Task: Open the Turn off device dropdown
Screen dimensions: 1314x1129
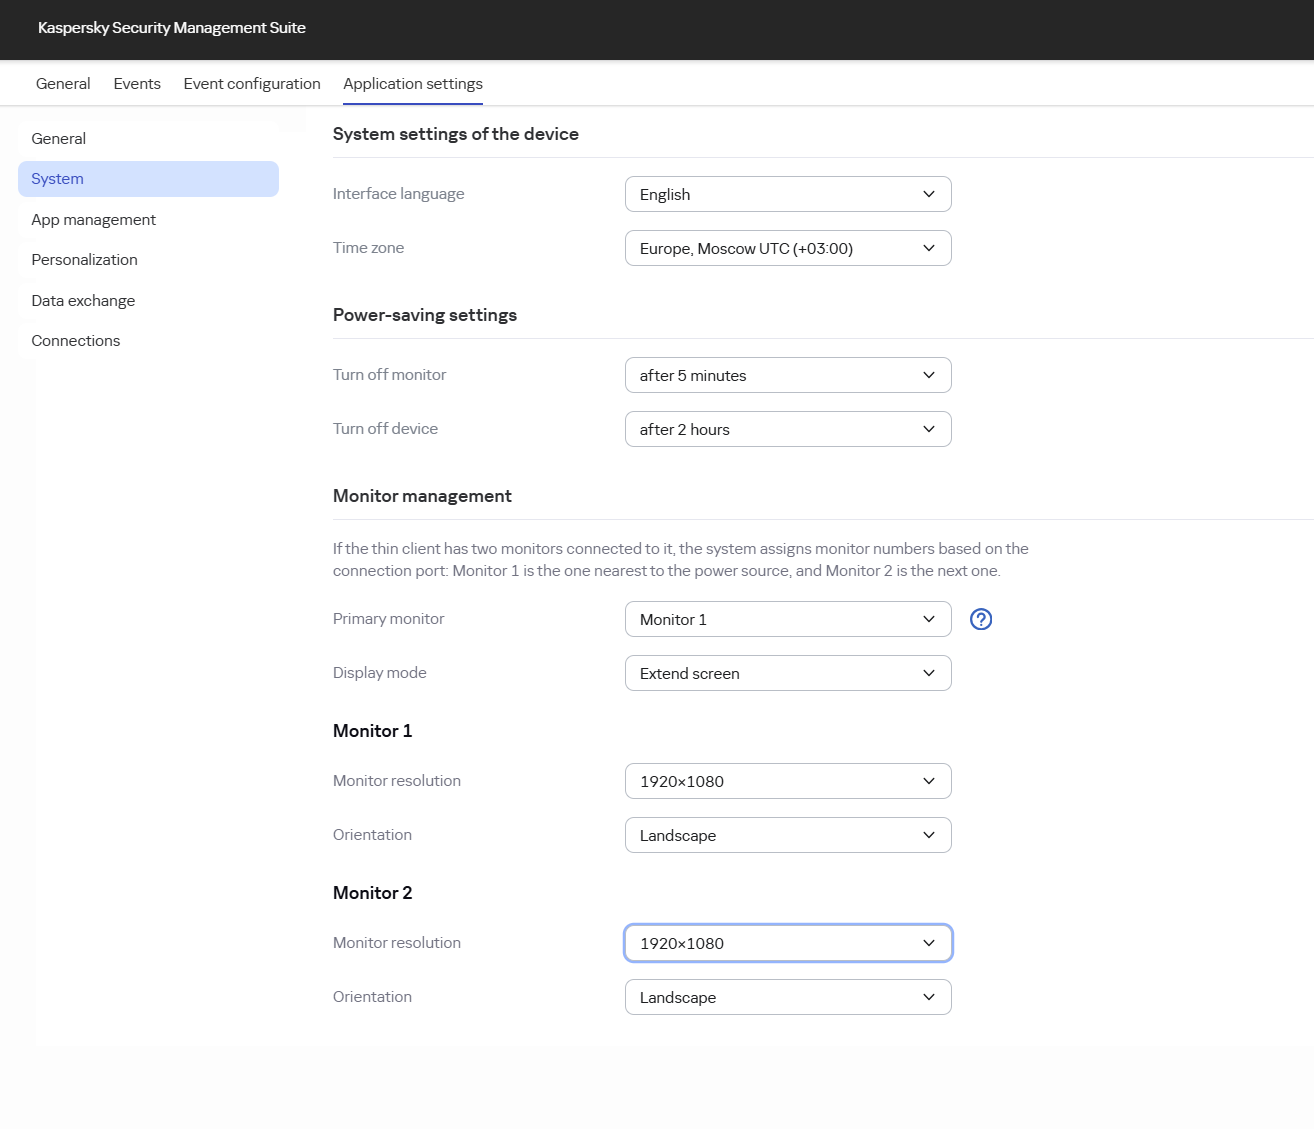Action: coord(788,429)
